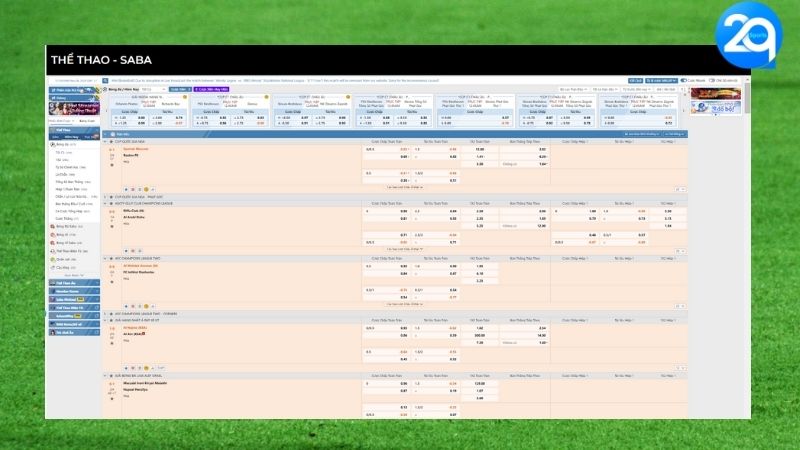Click the gold coin icon on first featured match card
Screen dimensions: 800x450
[185, 97]
